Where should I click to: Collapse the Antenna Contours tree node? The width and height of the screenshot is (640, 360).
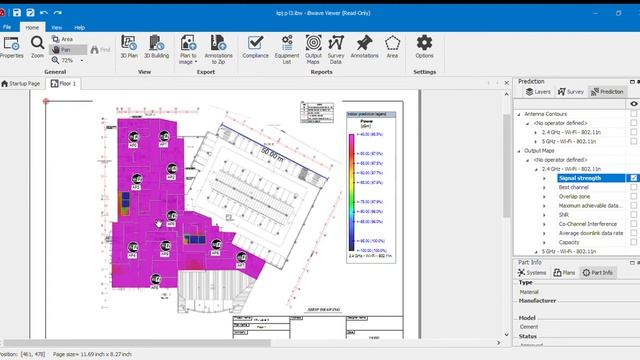click(519, 114)
